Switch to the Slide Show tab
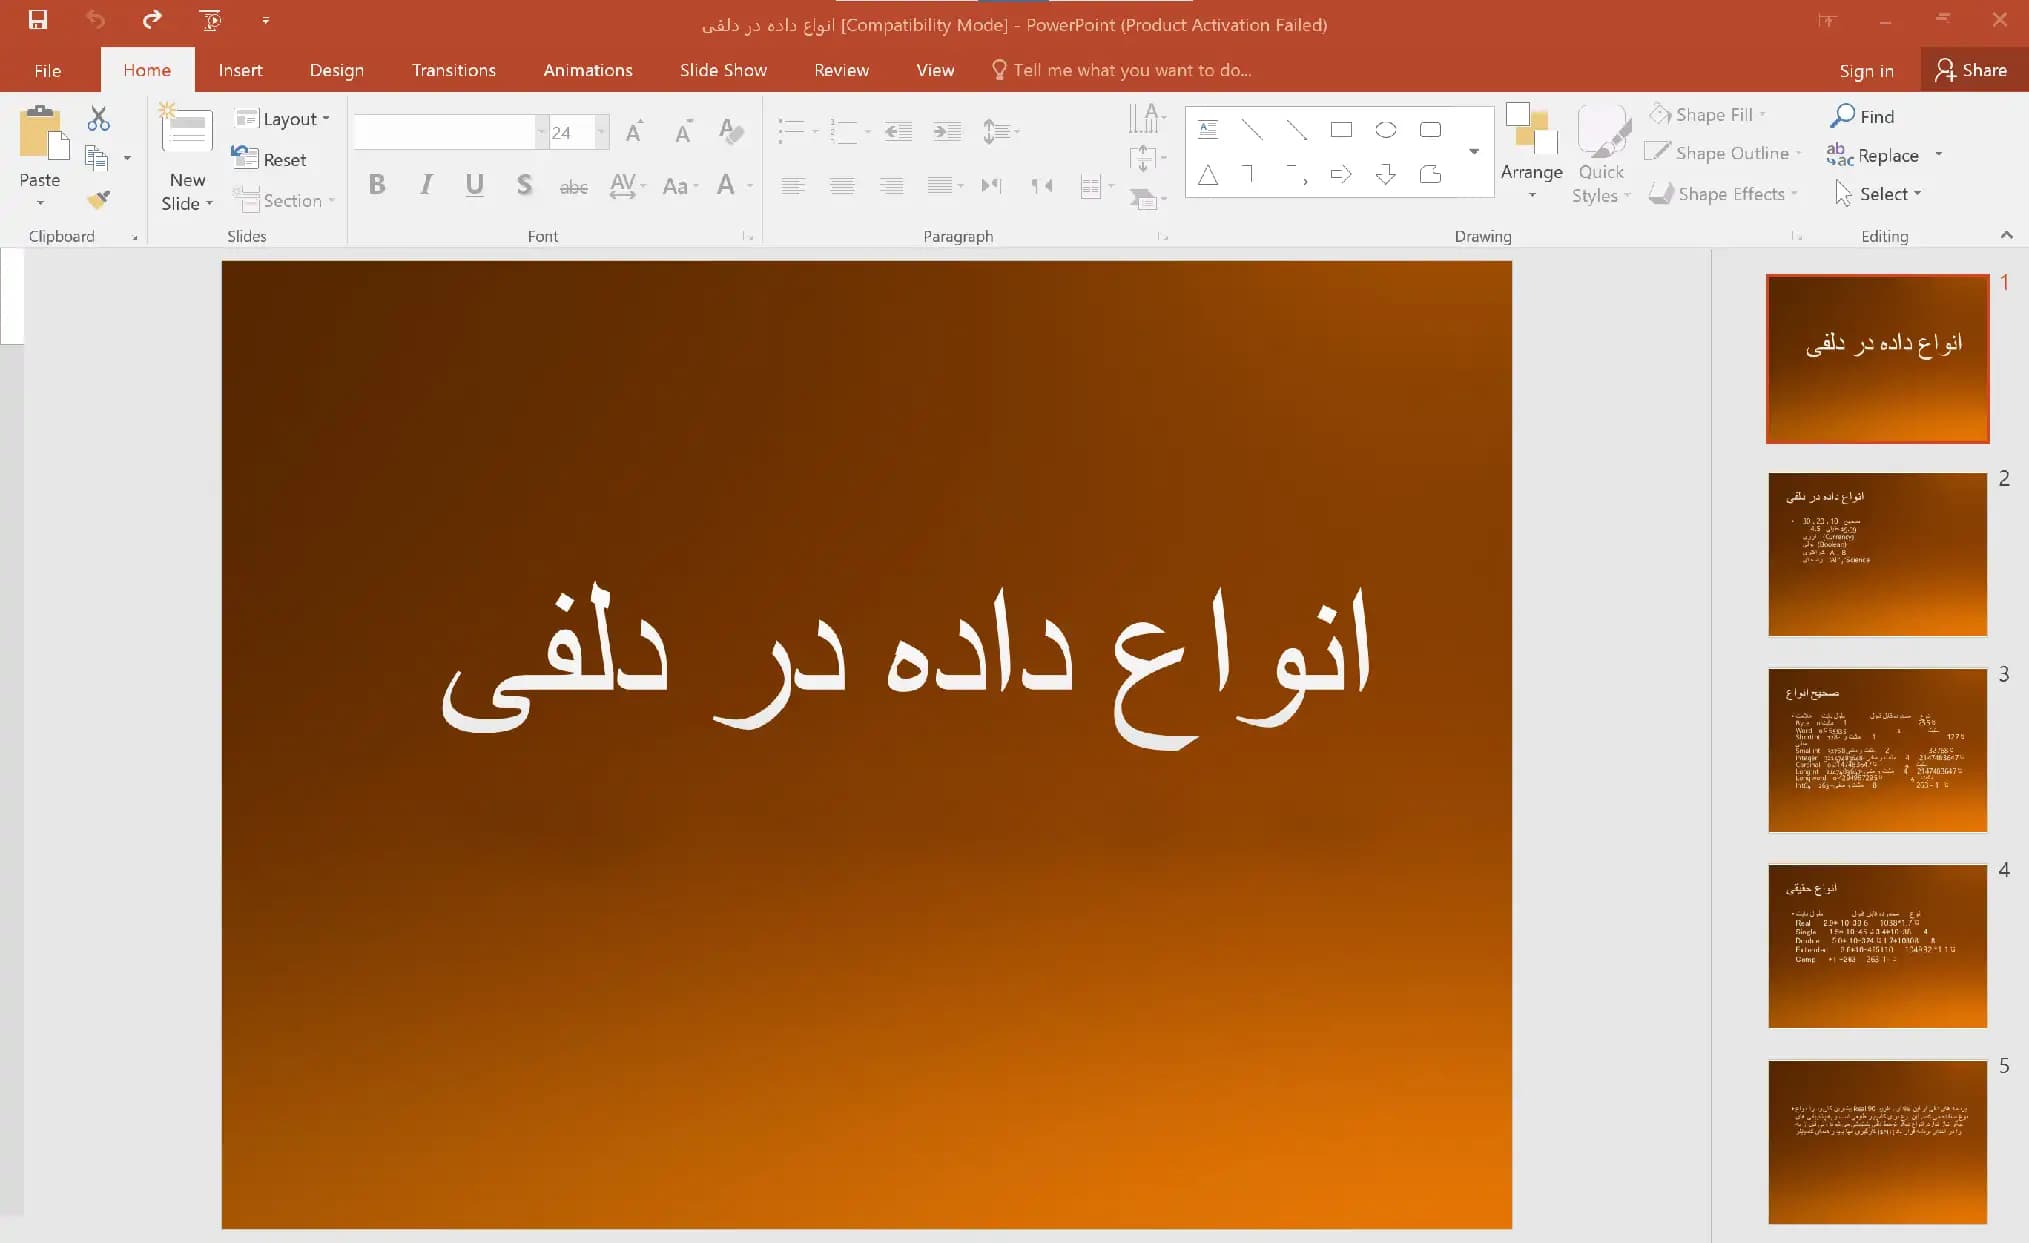This screenshot has width=2029, height=1243. point(723,70)
